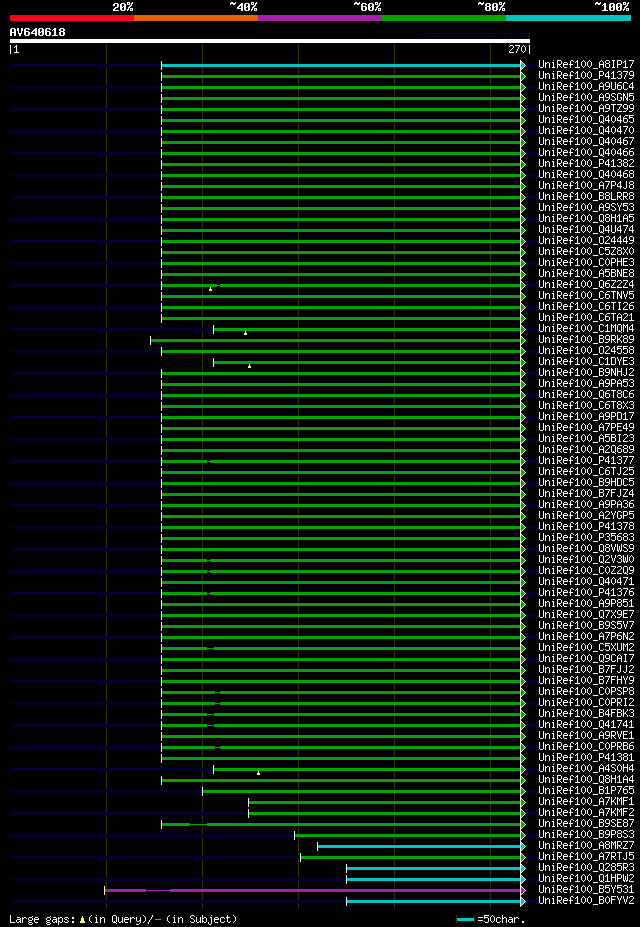
Task: Select the UniRef100_P35683 label
Action: click(x=586, y=539)
